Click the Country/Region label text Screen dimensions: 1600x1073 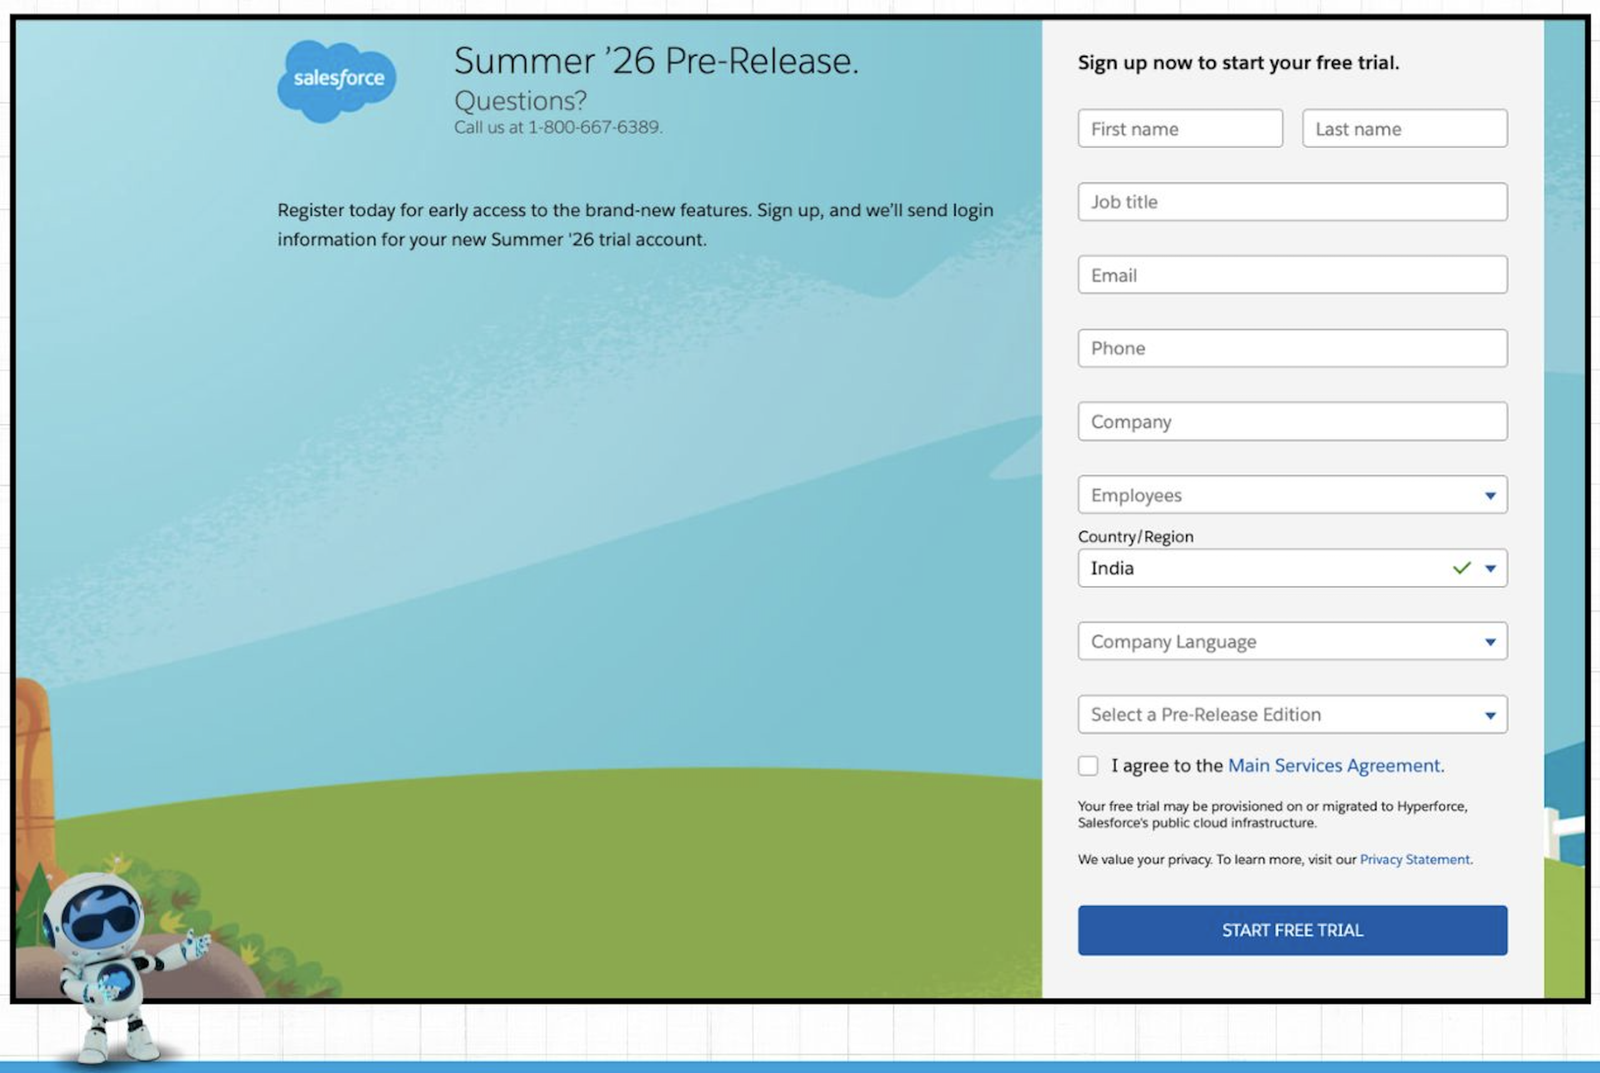[x=1135, y=536]
